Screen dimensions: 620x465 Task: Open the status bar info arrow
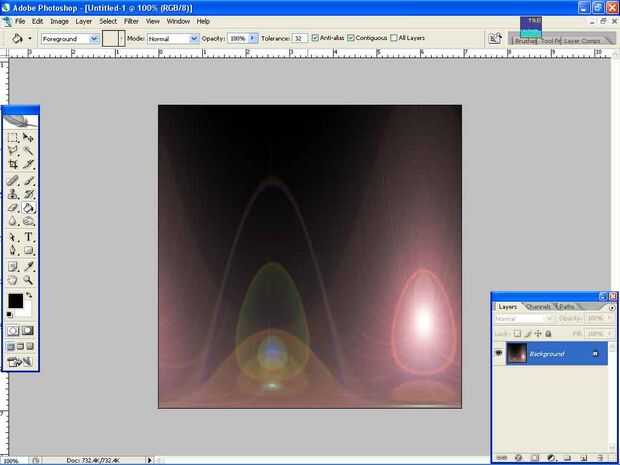[149, 460]
